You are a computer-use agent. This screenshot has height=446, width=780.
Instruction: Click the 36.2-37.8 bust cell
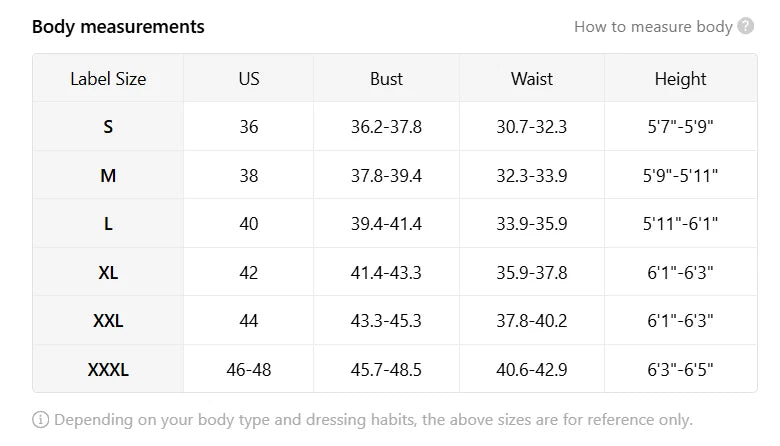tap(386, 127)
